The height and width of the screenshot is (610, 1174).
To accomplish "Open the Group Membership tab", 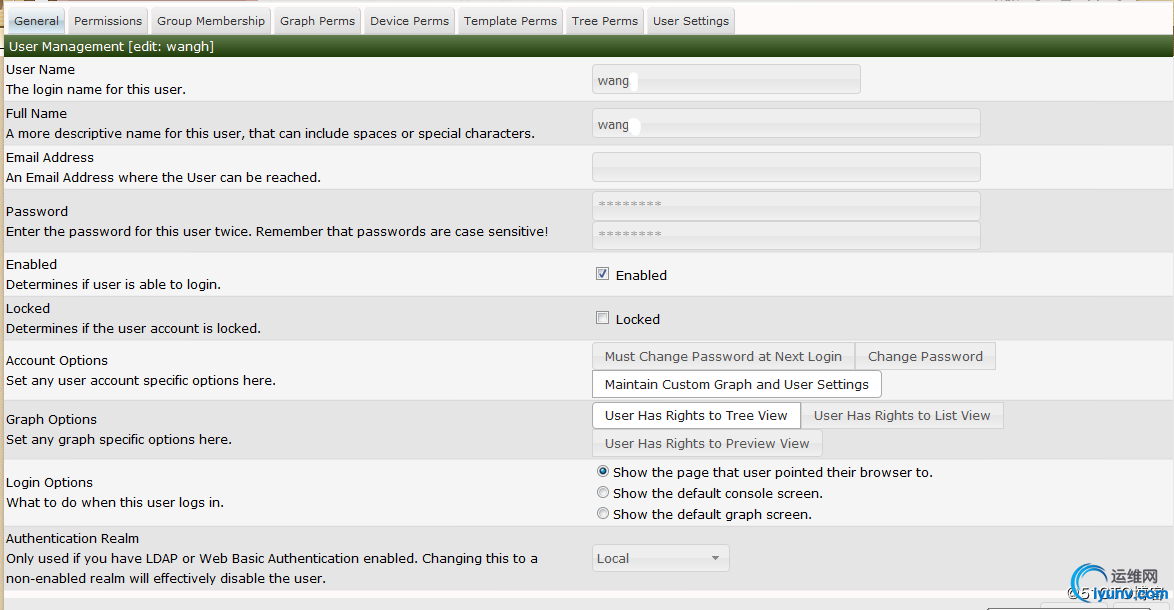I will 211,21.
